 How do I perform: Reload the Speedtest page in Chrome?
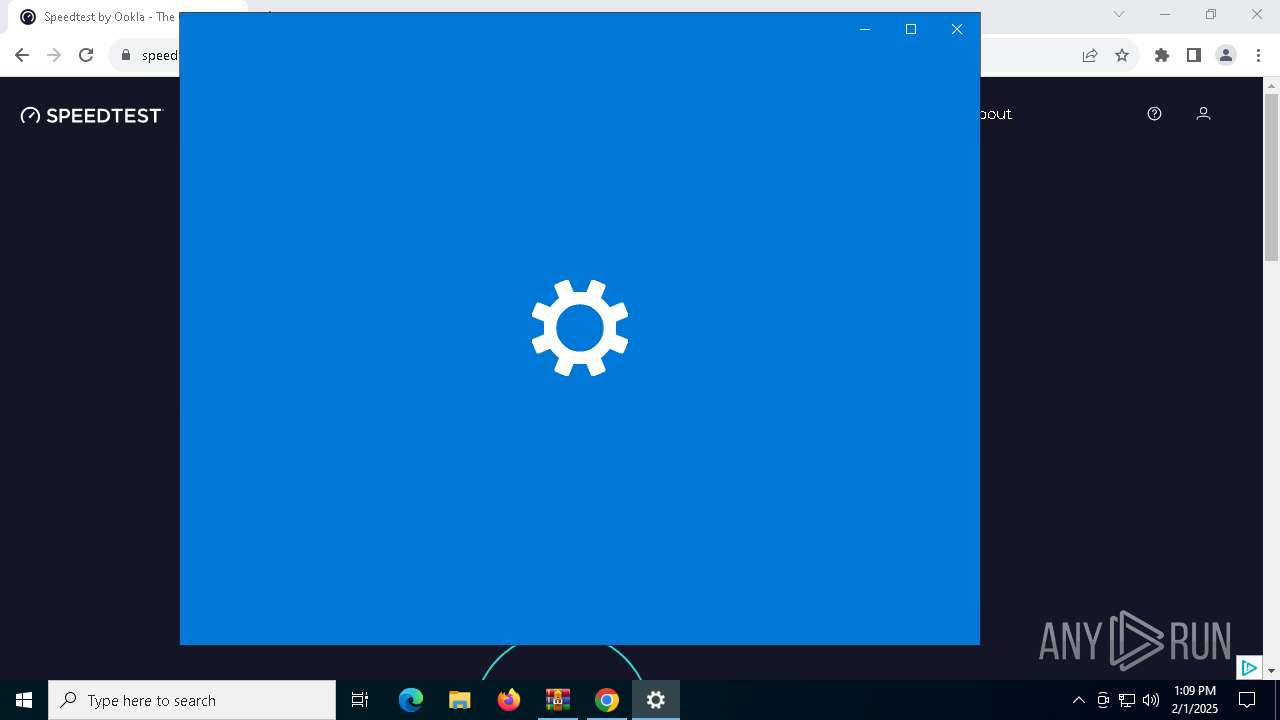coord(86,55)
